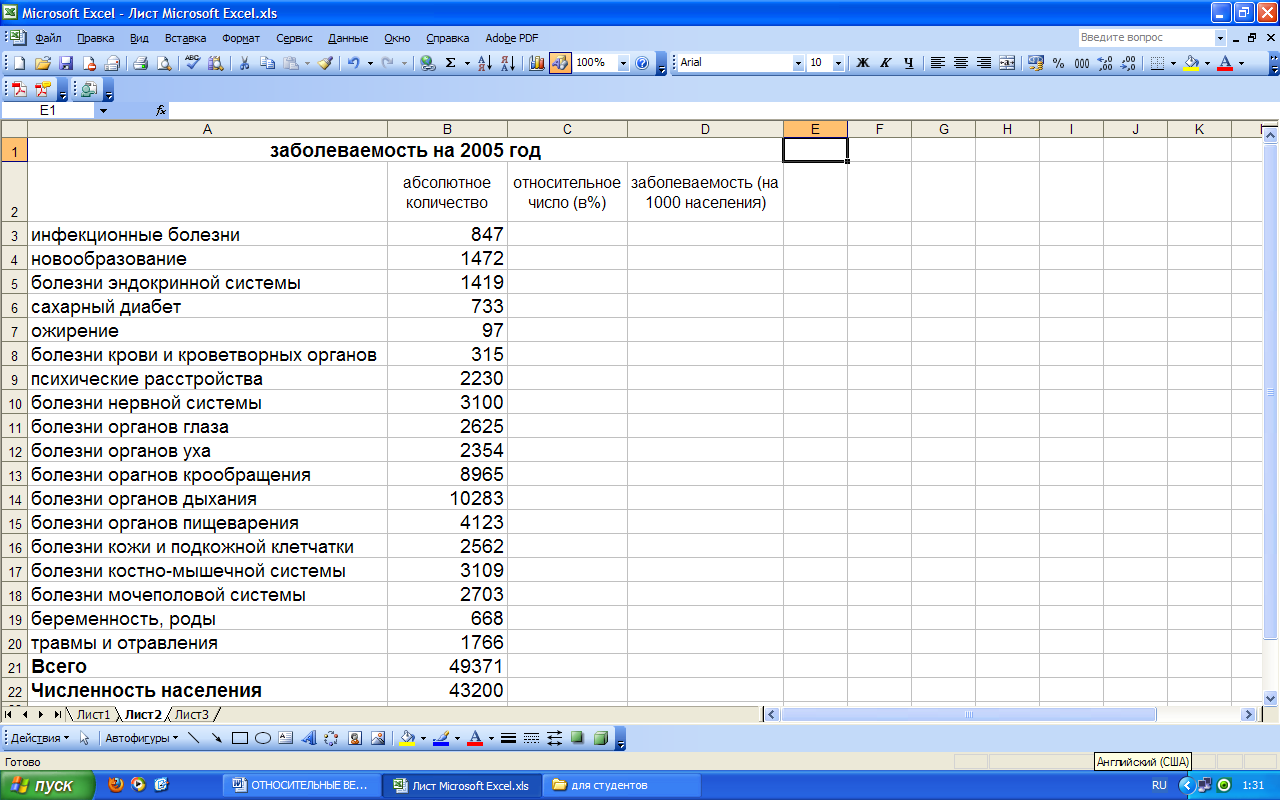Open the AutoSum functions dropdown arrow
This screenshot has height=800, width=1280.
[x=466, y=63]
